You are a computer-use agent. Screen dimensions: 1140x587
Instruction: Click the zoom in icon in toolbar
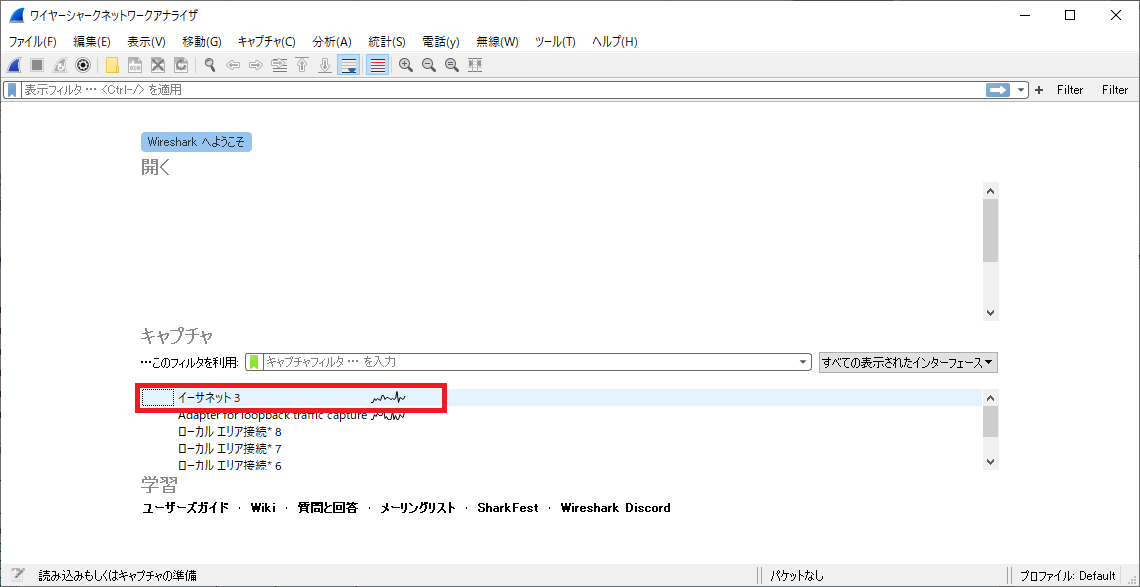point(406,65)
